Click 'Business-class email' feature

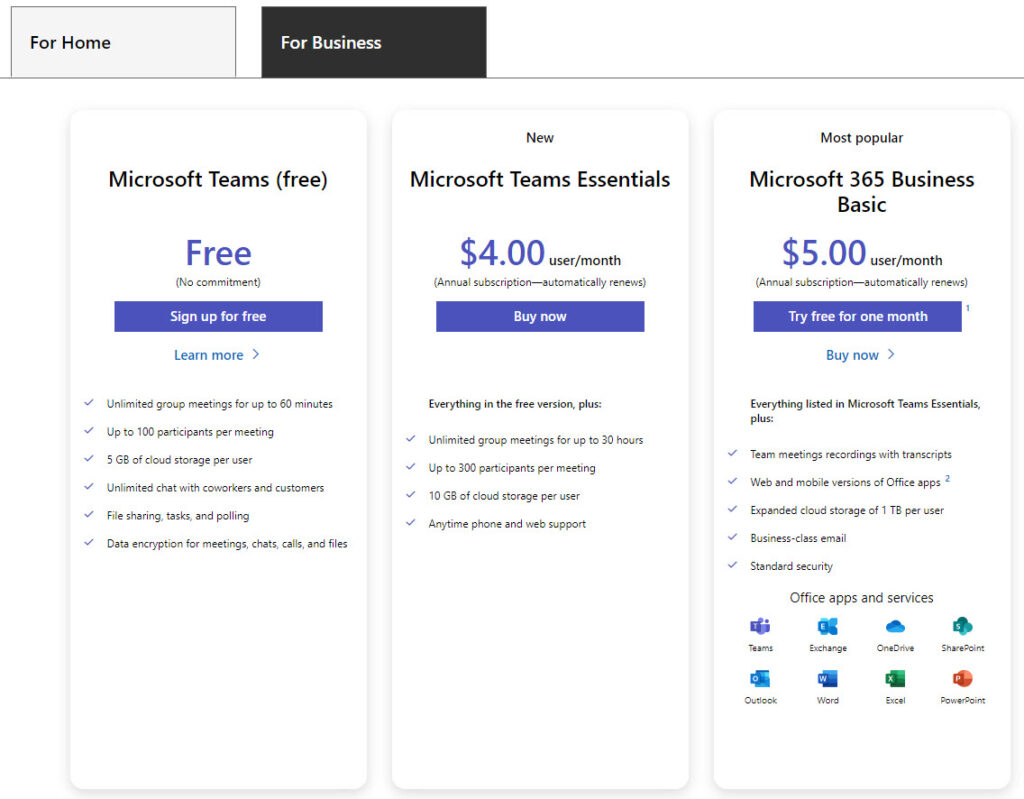click(798, 538)
